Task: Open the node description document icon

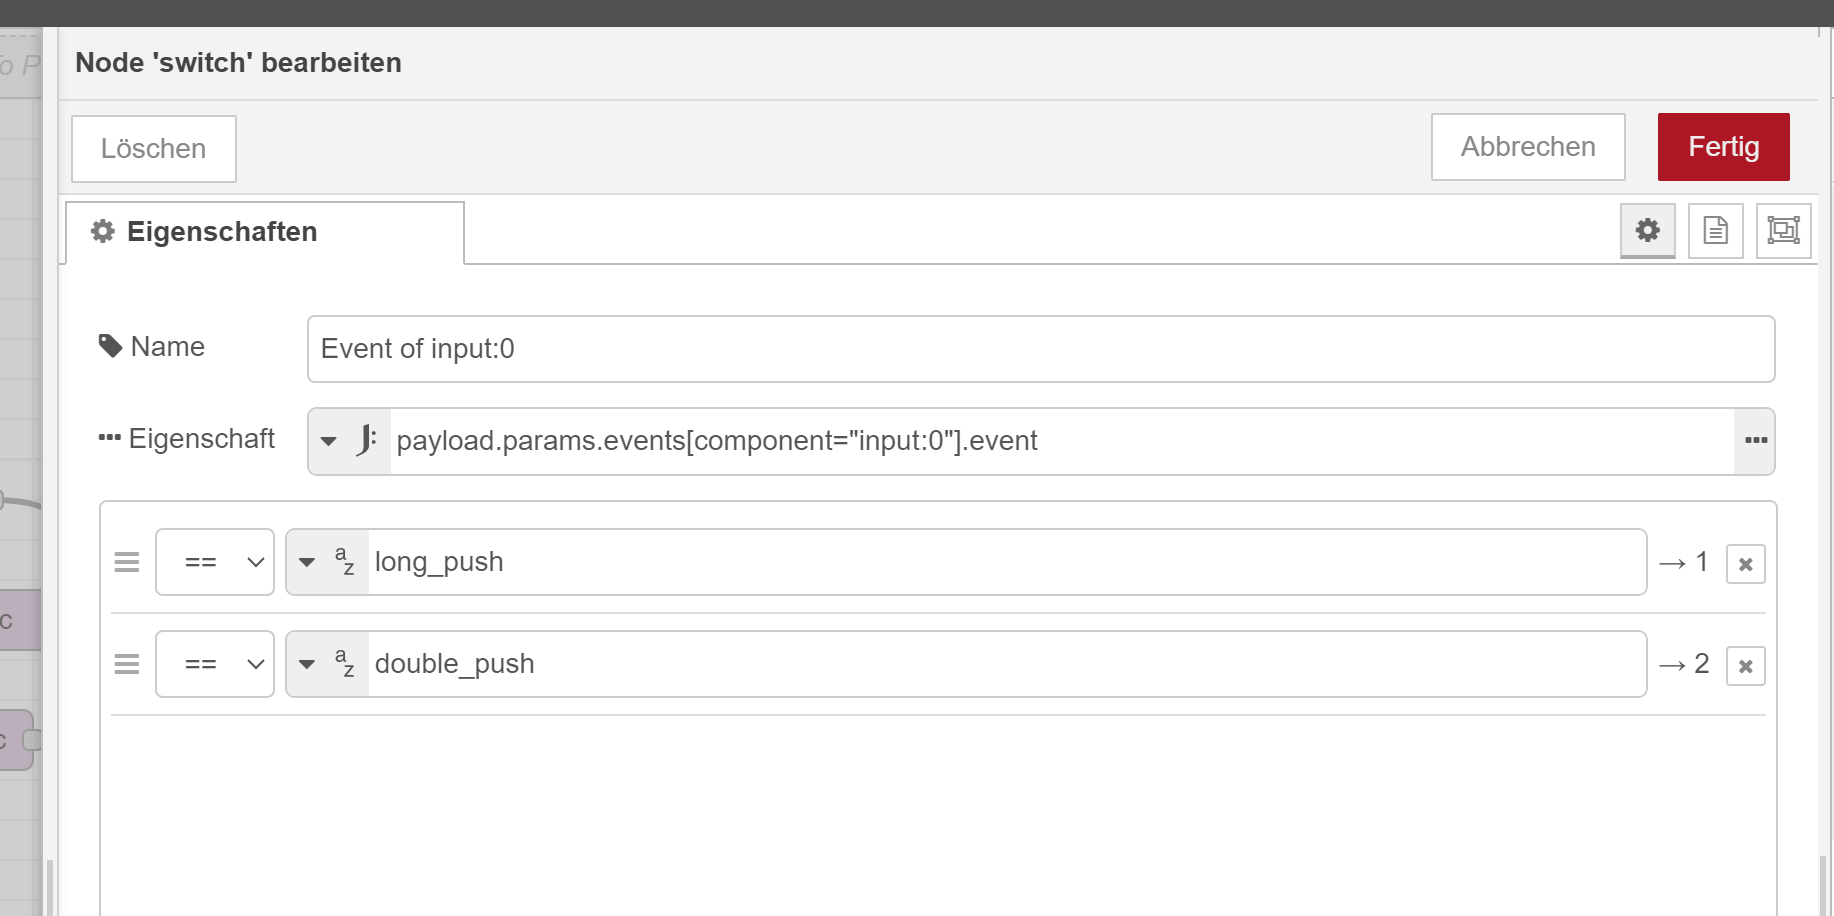Action: tap(1715, 231)
